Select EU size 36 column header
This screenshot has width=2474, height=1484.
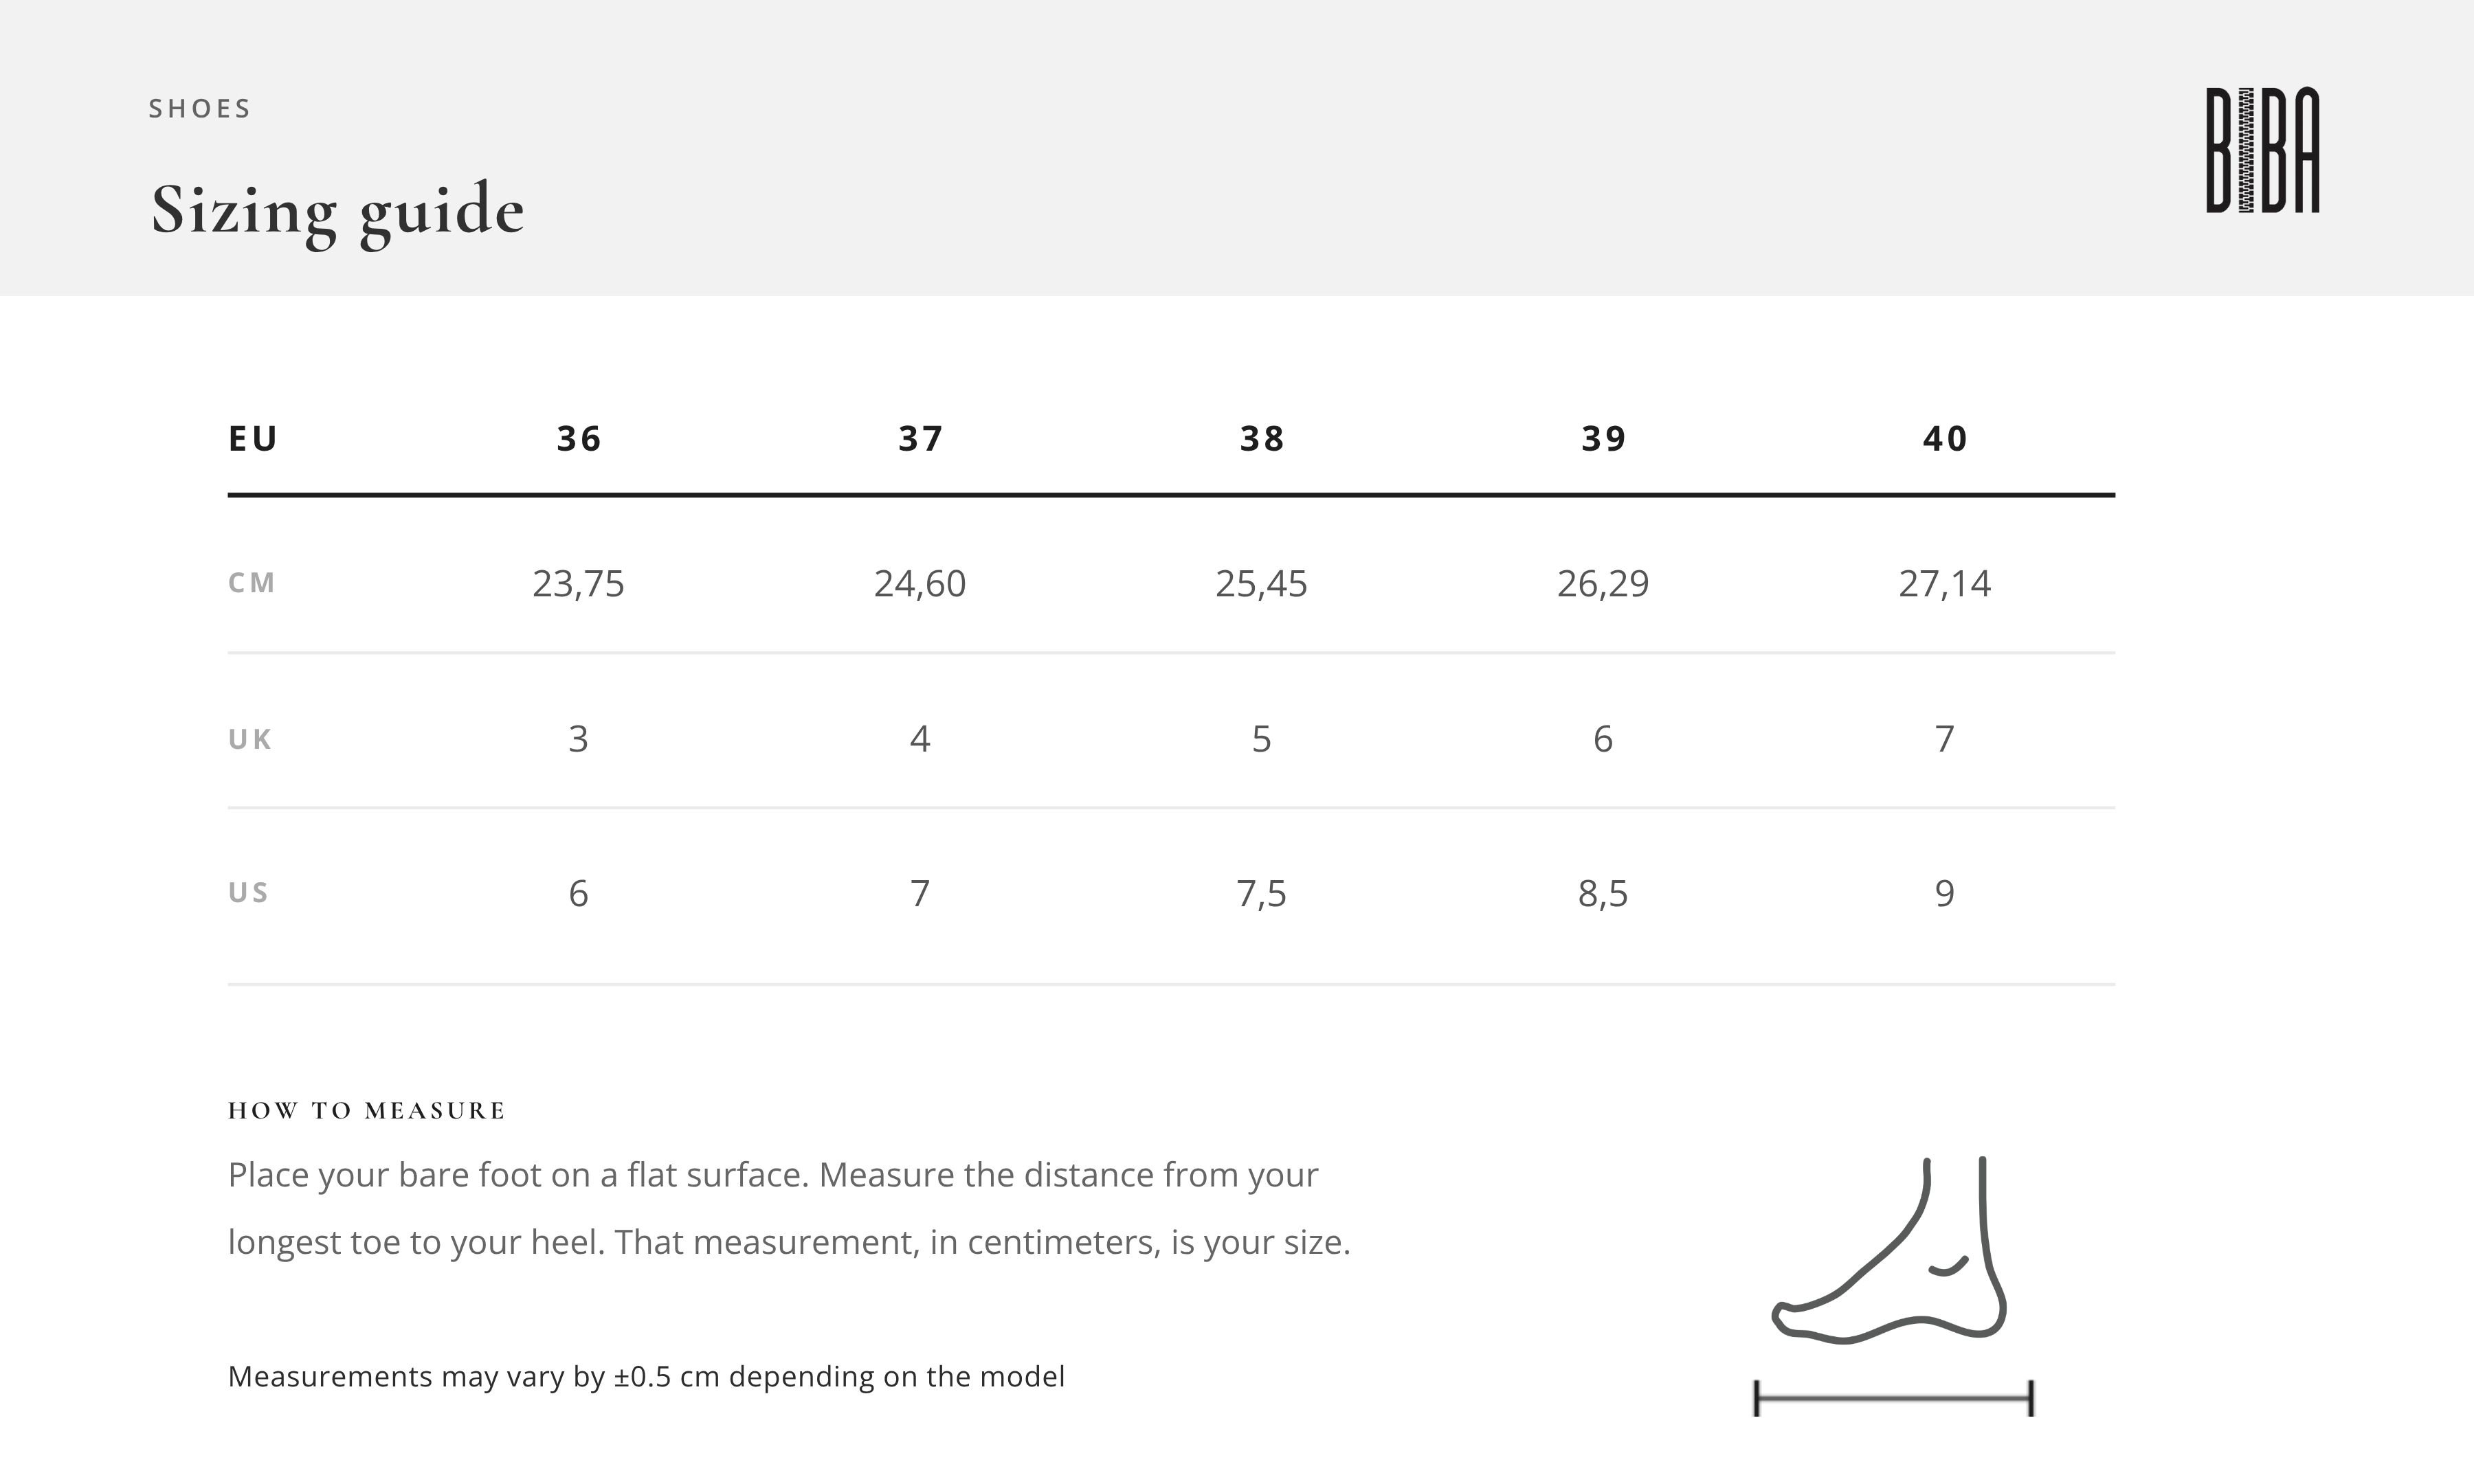[x=579, y=439]
